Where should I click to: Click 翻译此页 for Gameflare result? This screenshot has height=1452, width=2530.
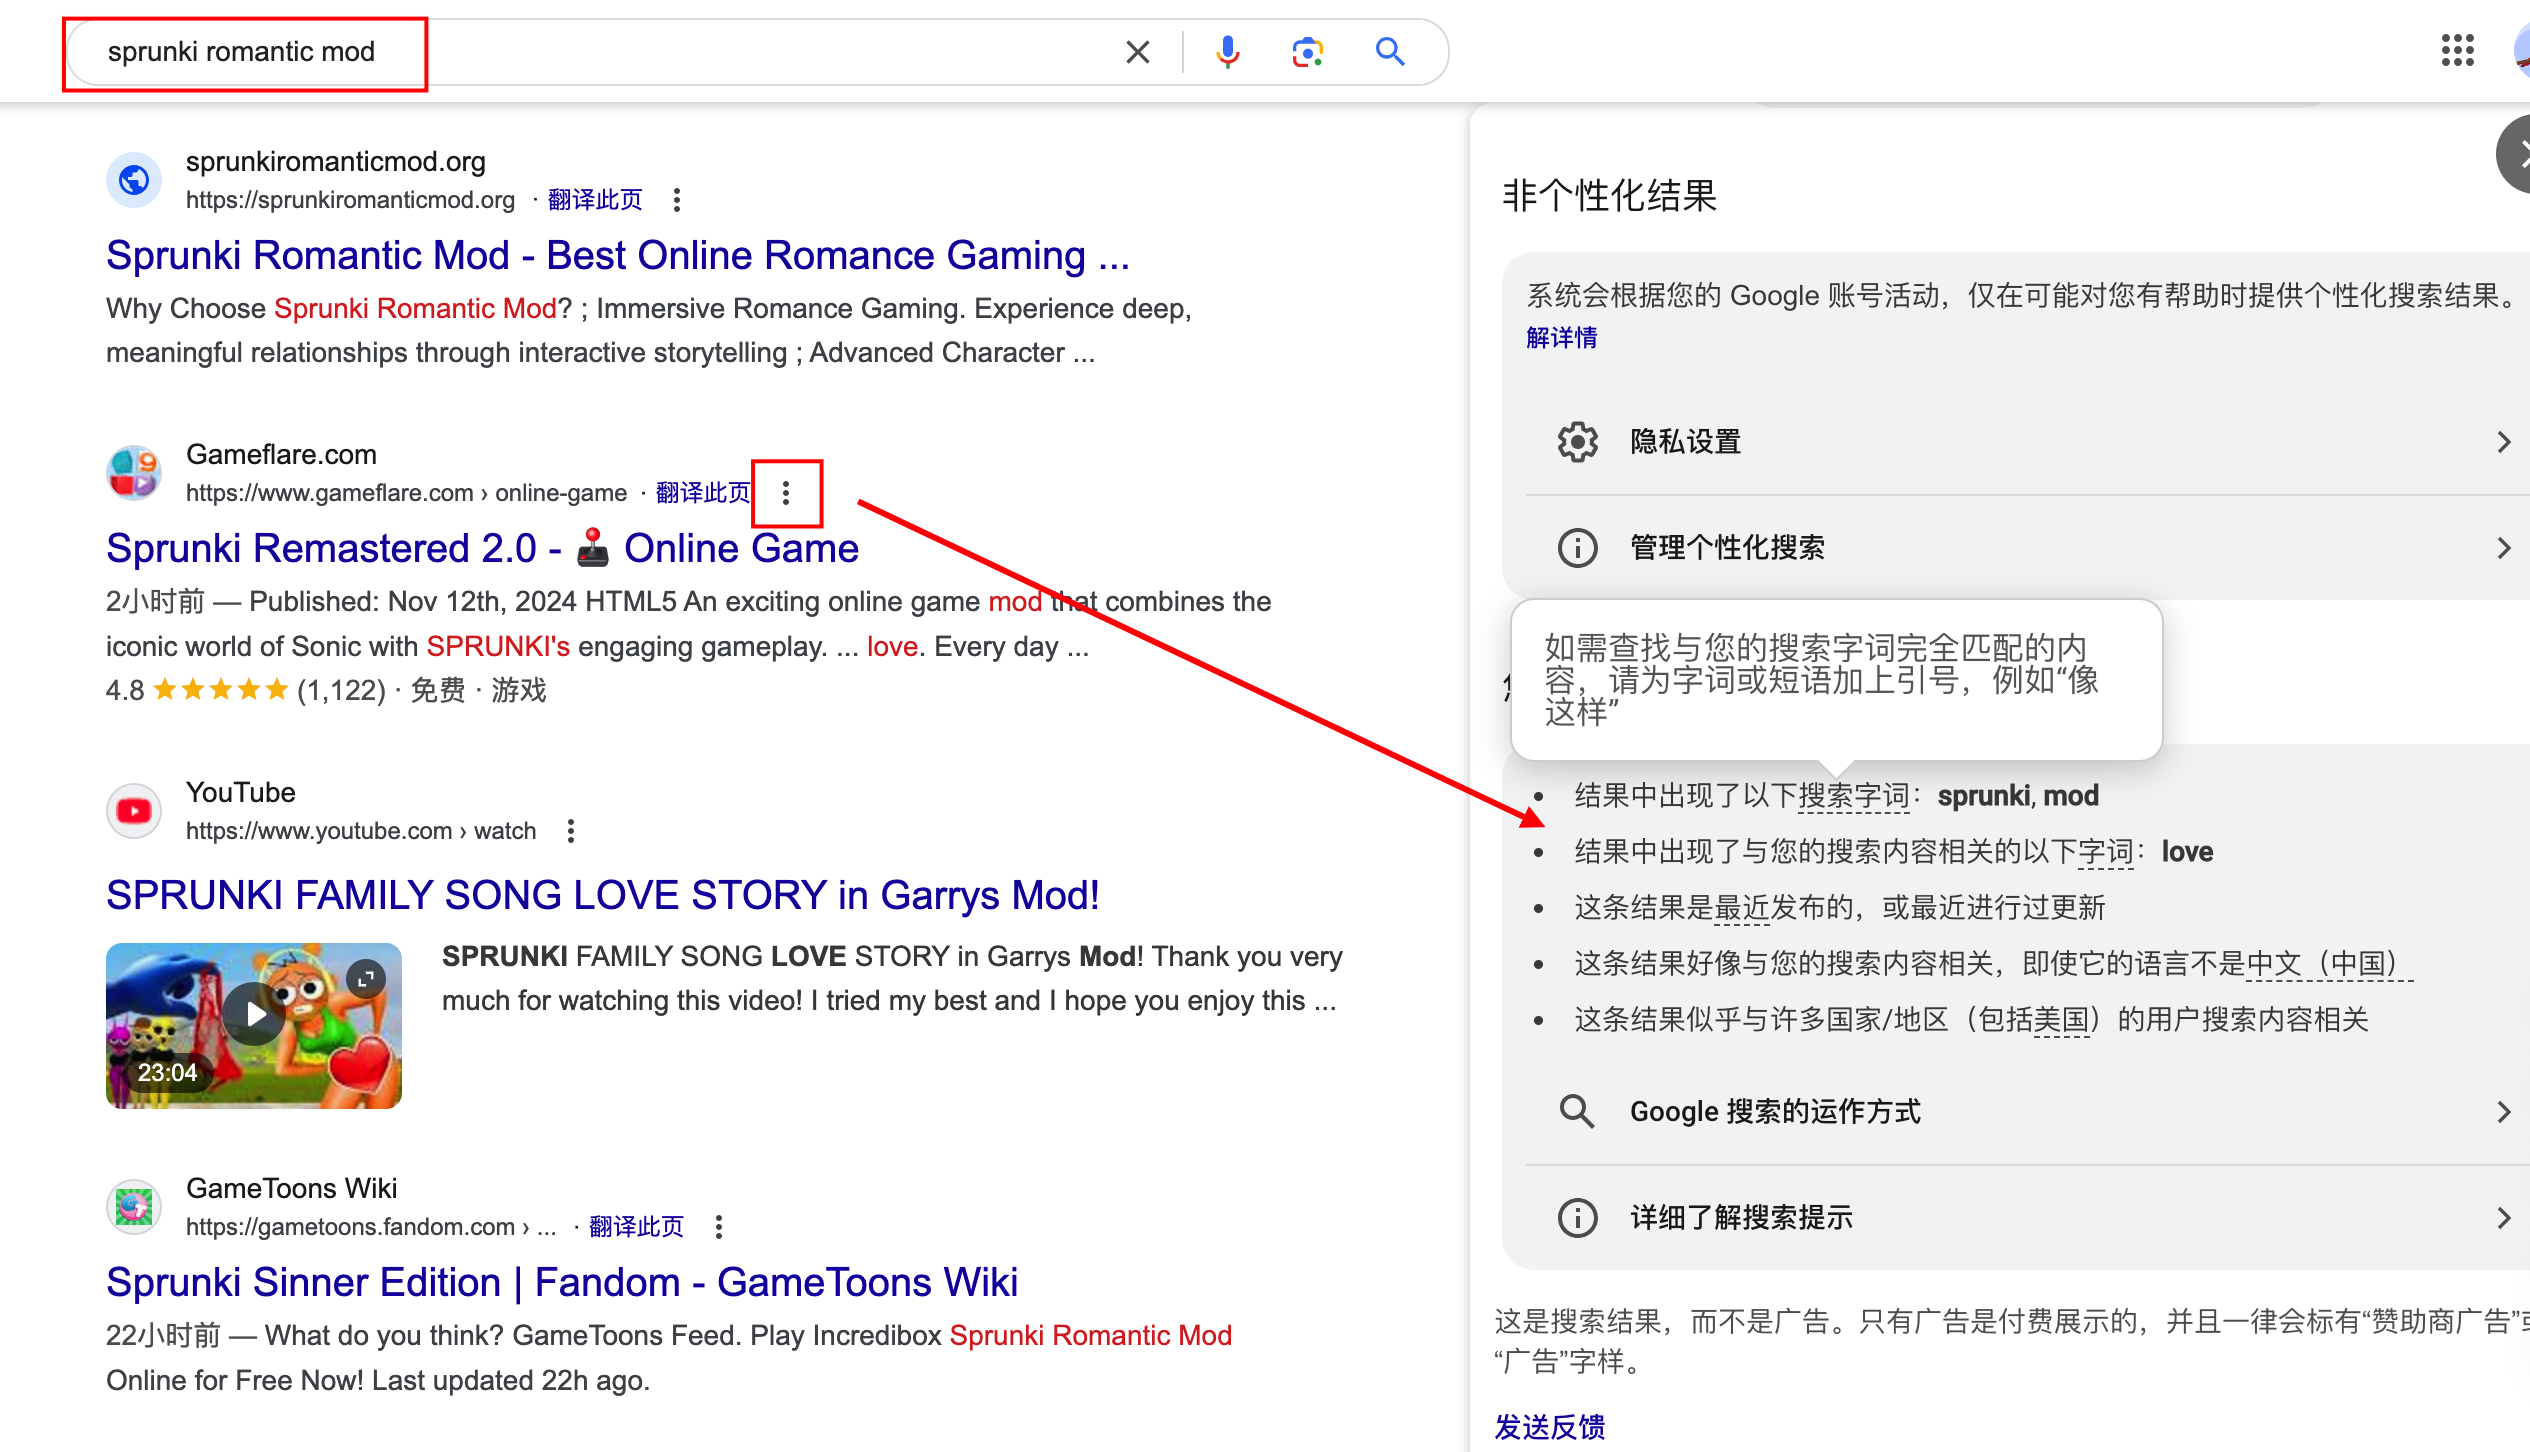click(x=703, y=493)
